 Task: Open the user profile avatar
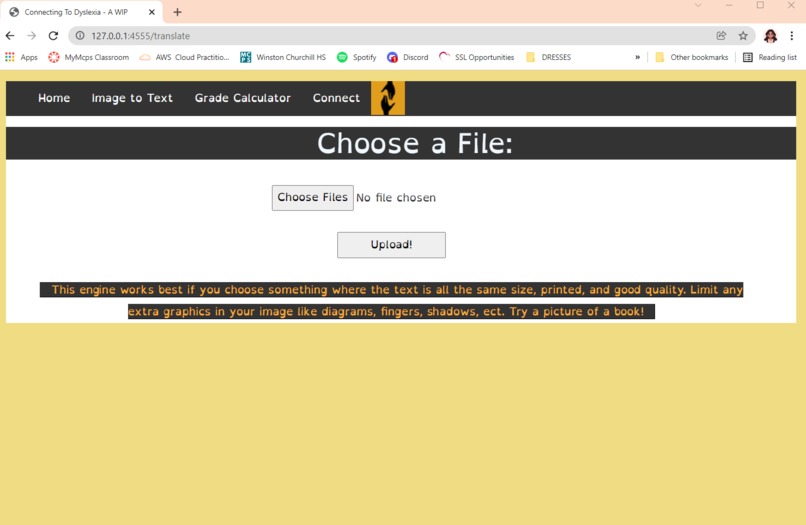770,35
